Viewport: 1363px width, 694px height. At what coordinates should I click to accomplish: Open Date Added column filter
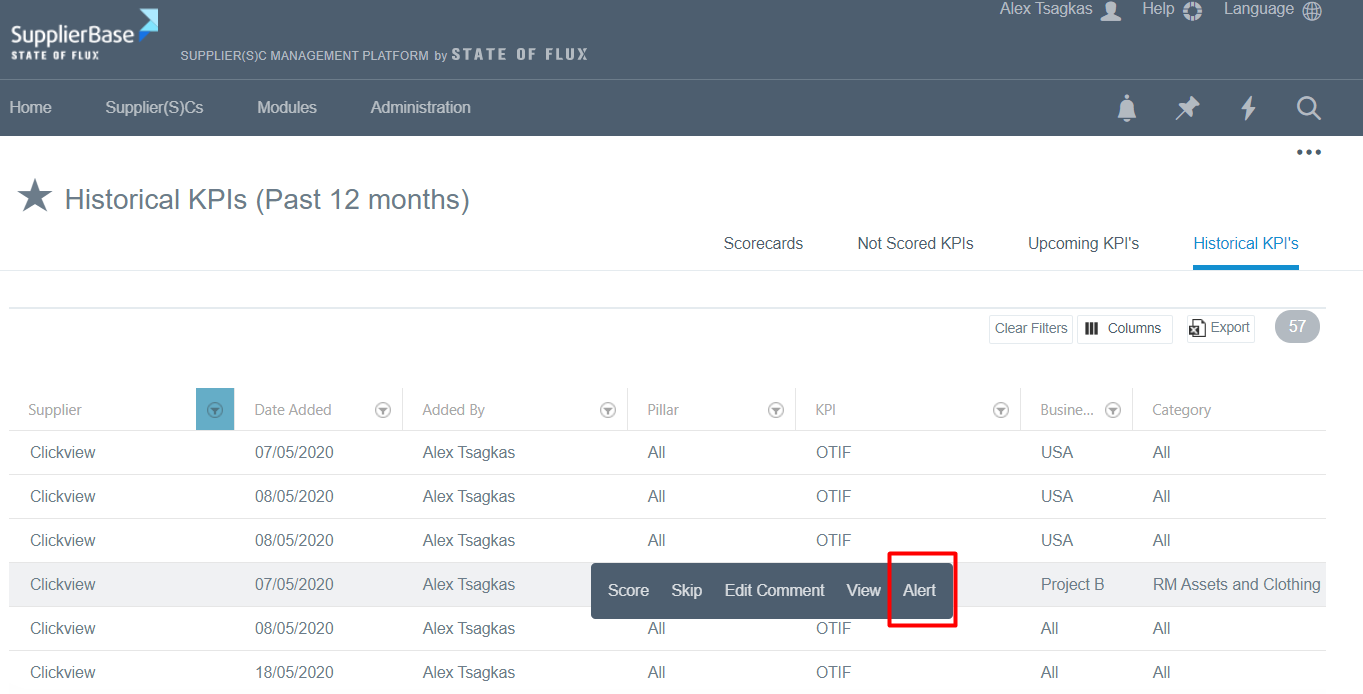[383, 410]
